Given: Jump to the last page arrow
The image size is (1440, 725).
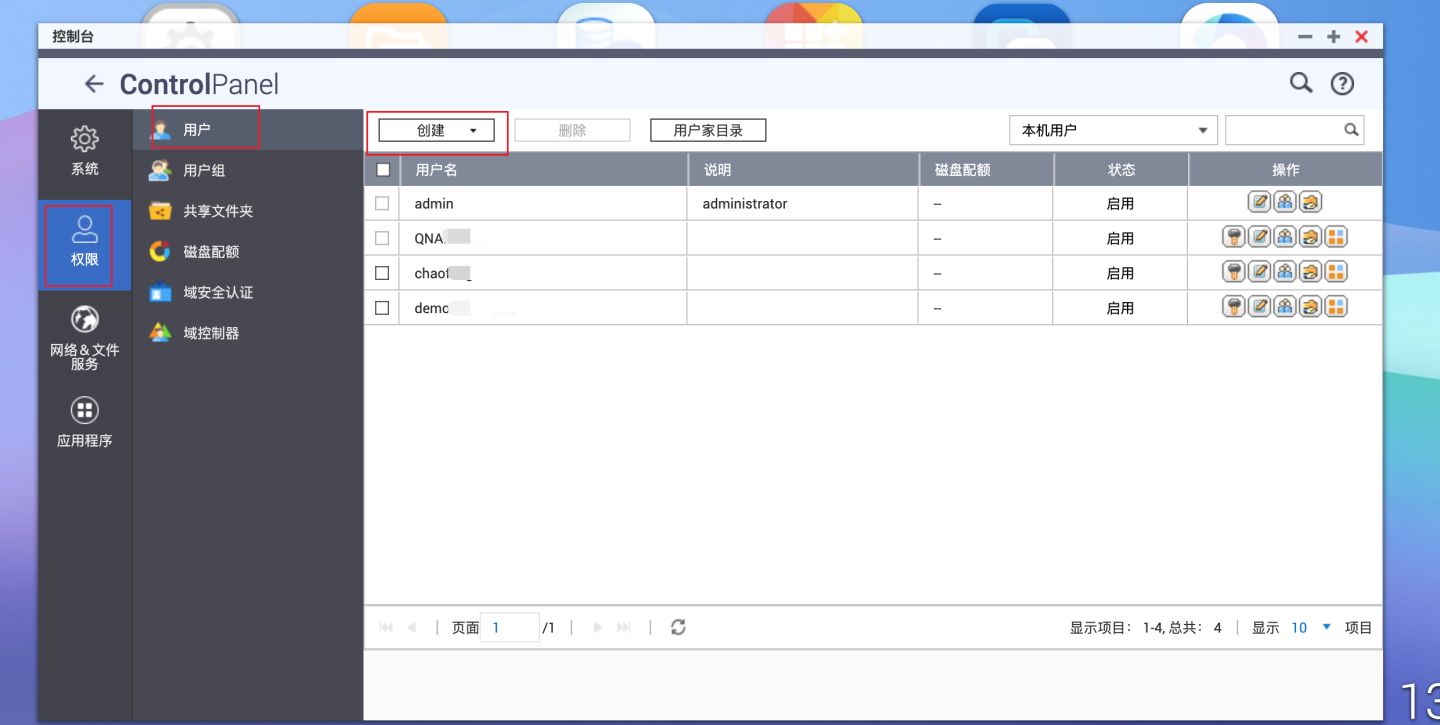Looking at the screenshot, I should 624,628.
